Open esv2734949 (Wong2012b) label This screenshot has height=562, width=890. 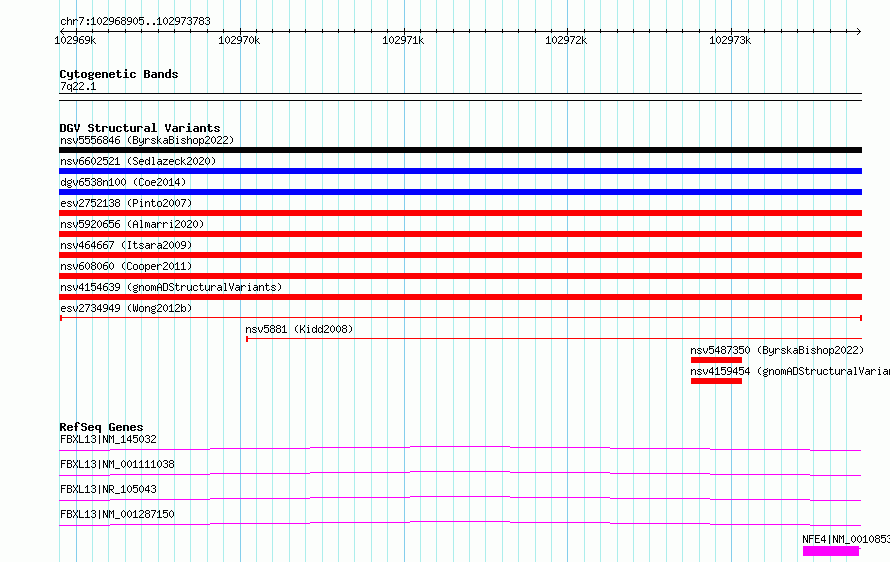pos(126,308)
